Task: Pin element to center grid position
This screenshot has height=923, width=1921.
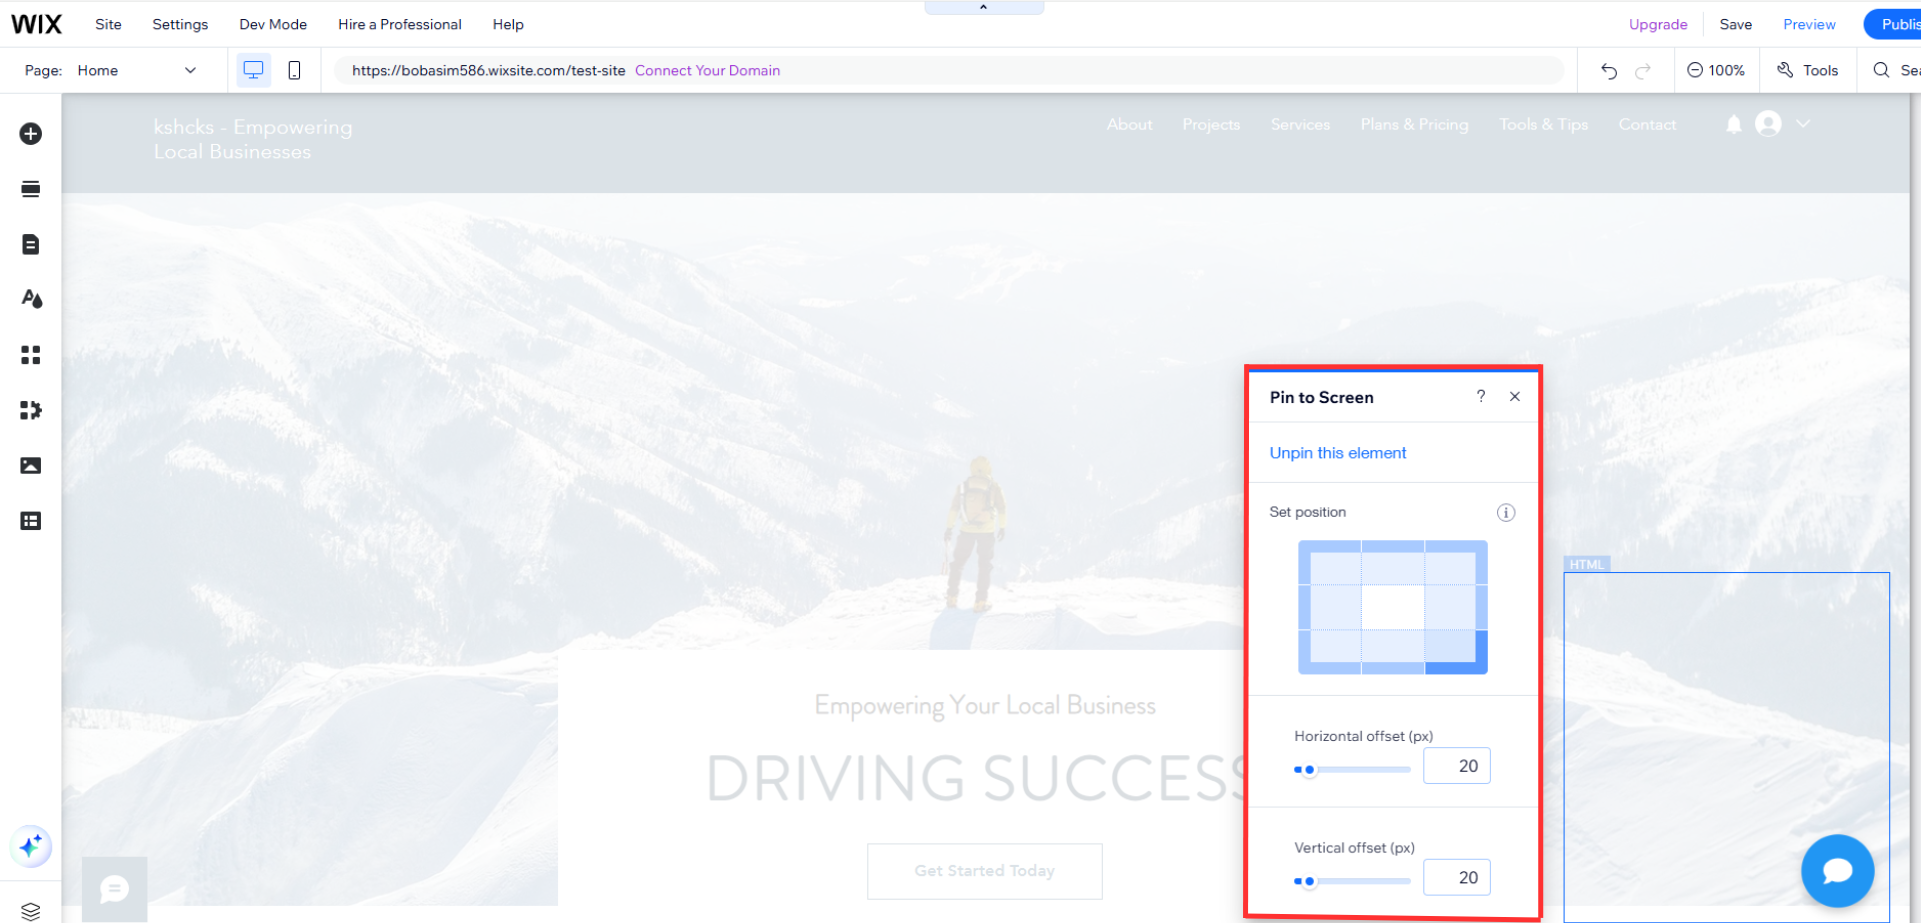Action: click(x=1392, y=607)
